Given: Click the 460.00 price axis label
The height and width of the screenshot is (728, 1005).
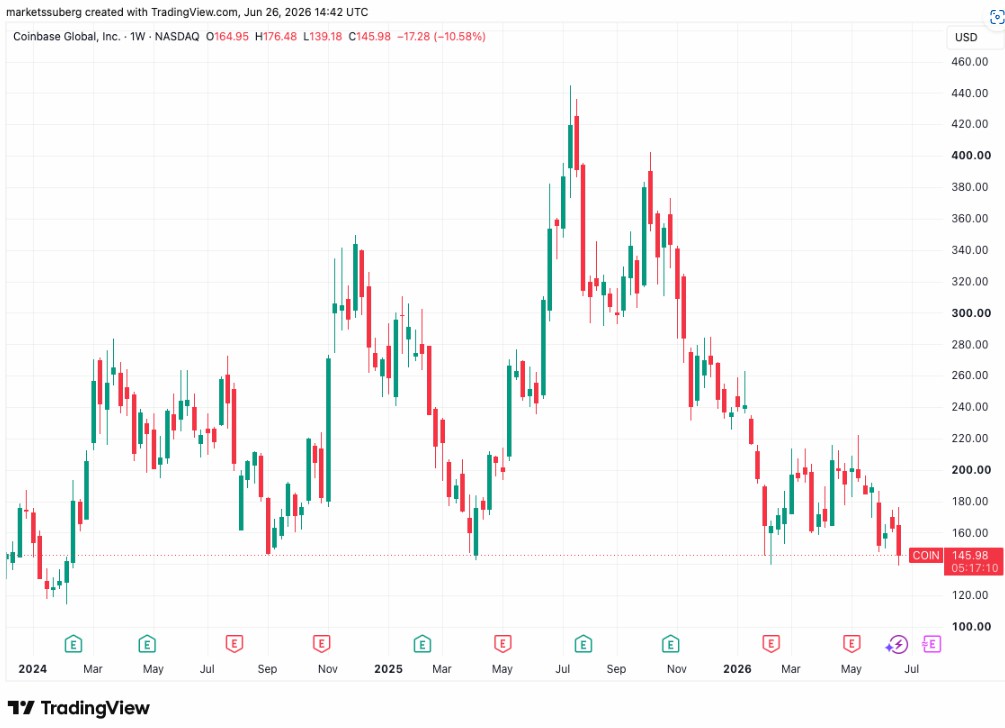Looking at the screenshot, I should click(x=970, y=62).
